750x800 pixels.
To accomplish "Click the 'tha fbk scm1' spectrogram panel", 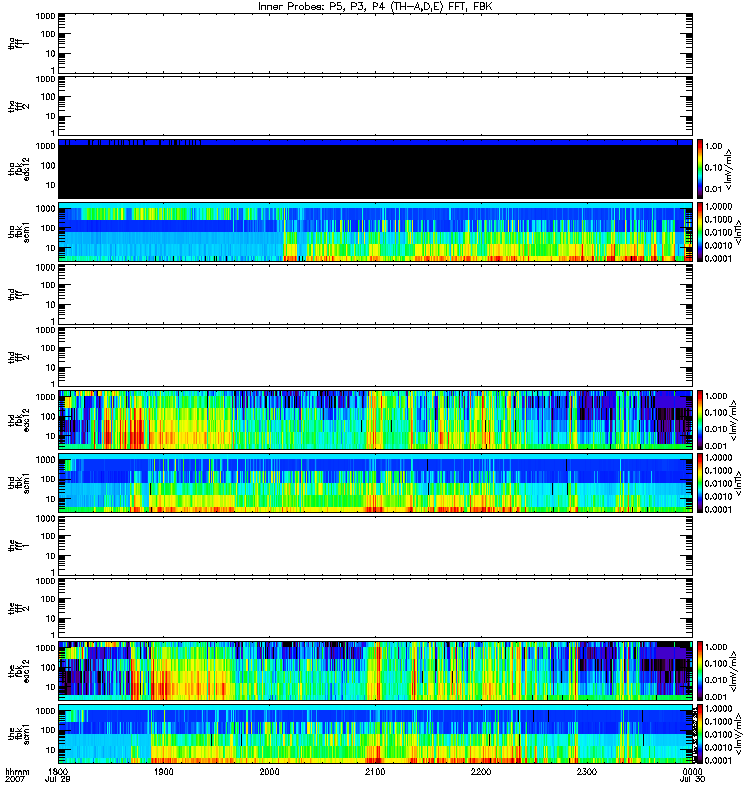I will [376, 232].
